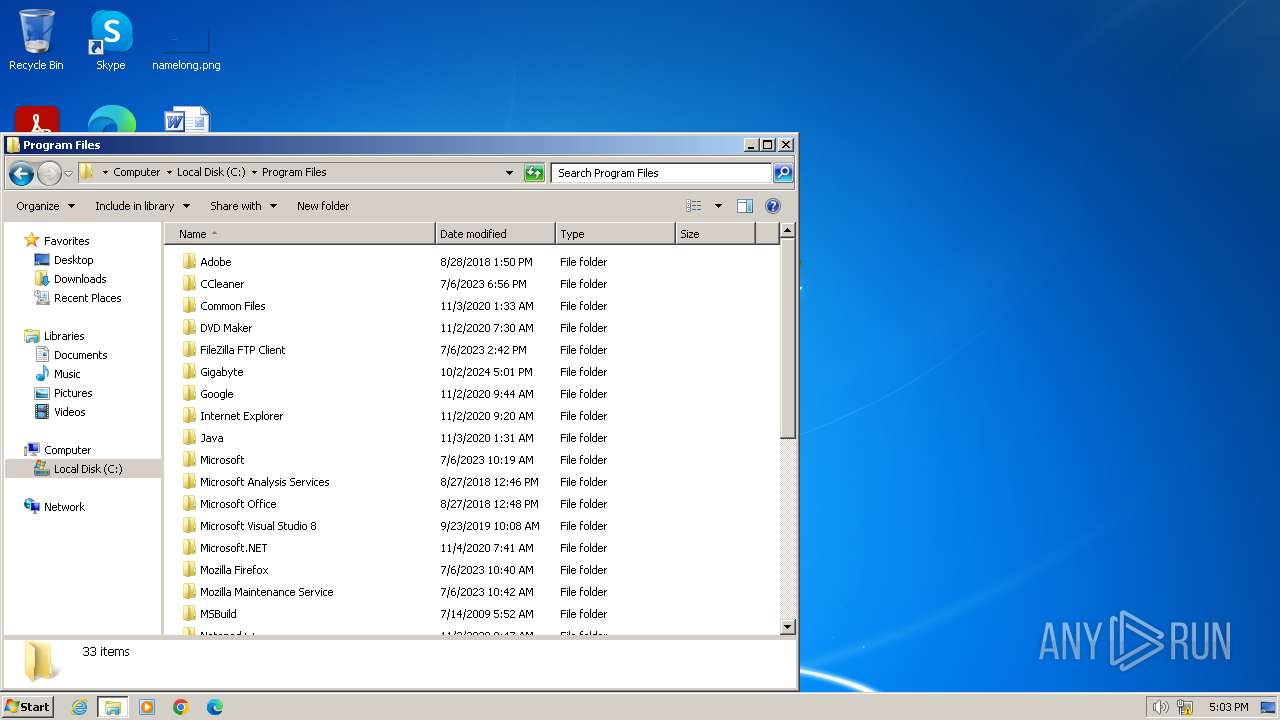Sort by the Date modified column
Screen dimensions: 1280x720
pos(495,234)
